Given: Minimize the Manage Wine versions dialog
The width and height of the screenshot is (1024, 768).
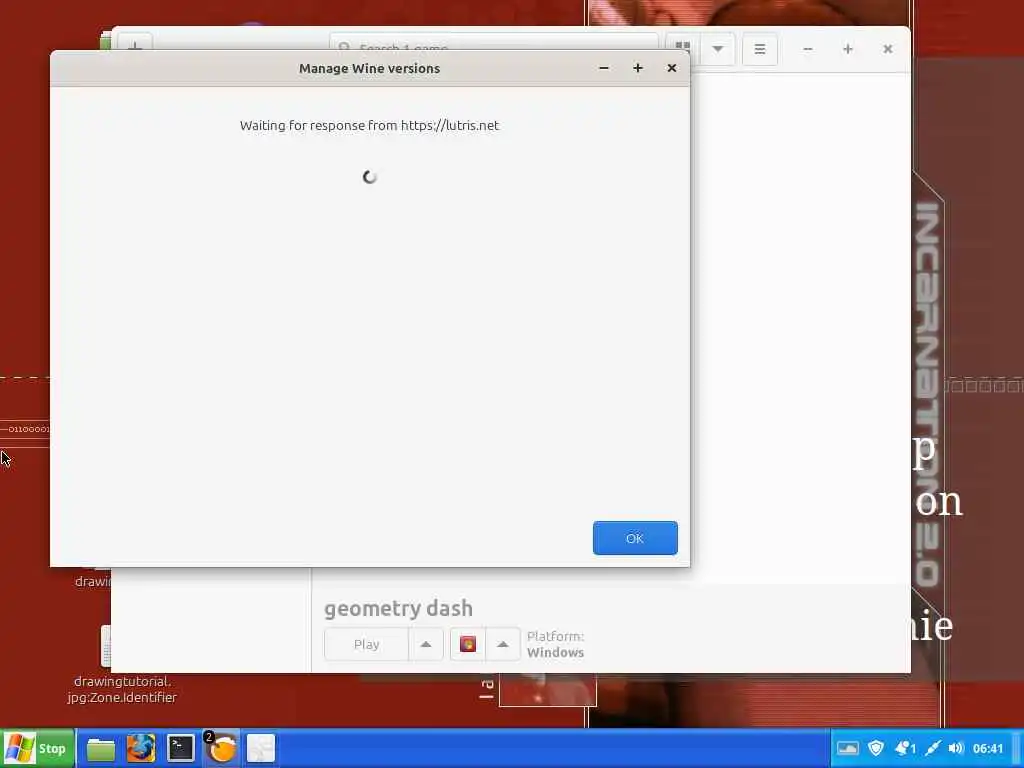Looking at the screenshot, I should [604, 68].
